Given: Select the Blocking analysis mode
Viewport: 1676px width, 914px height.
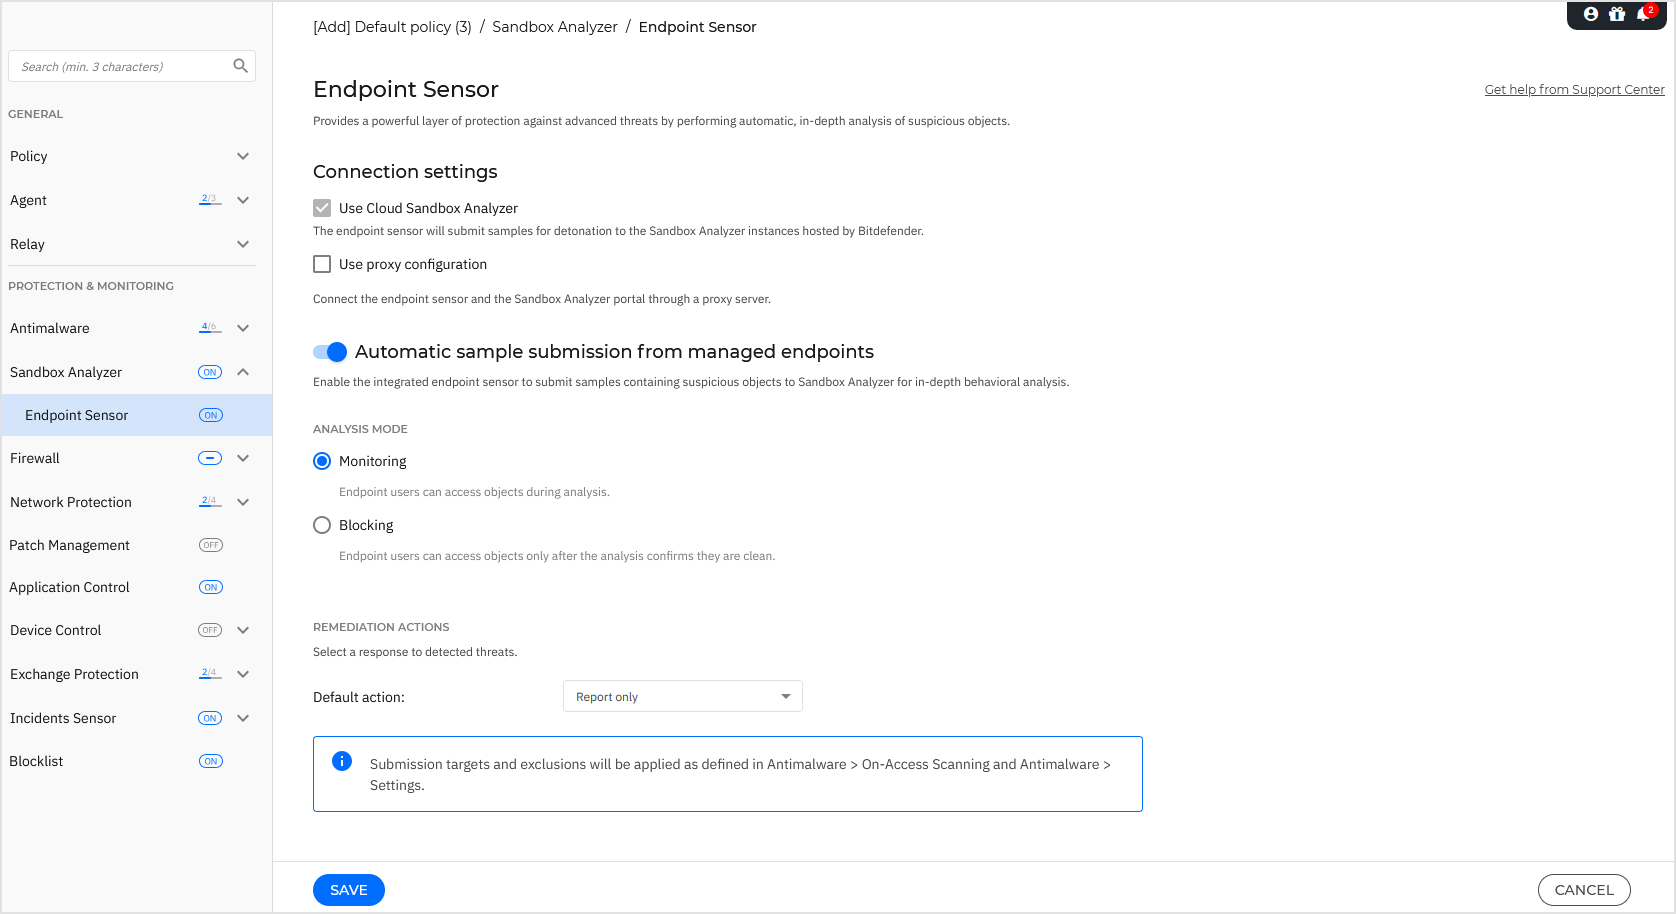Looking at the screenshot, I should pyautogui.click(x=321, y=524).
